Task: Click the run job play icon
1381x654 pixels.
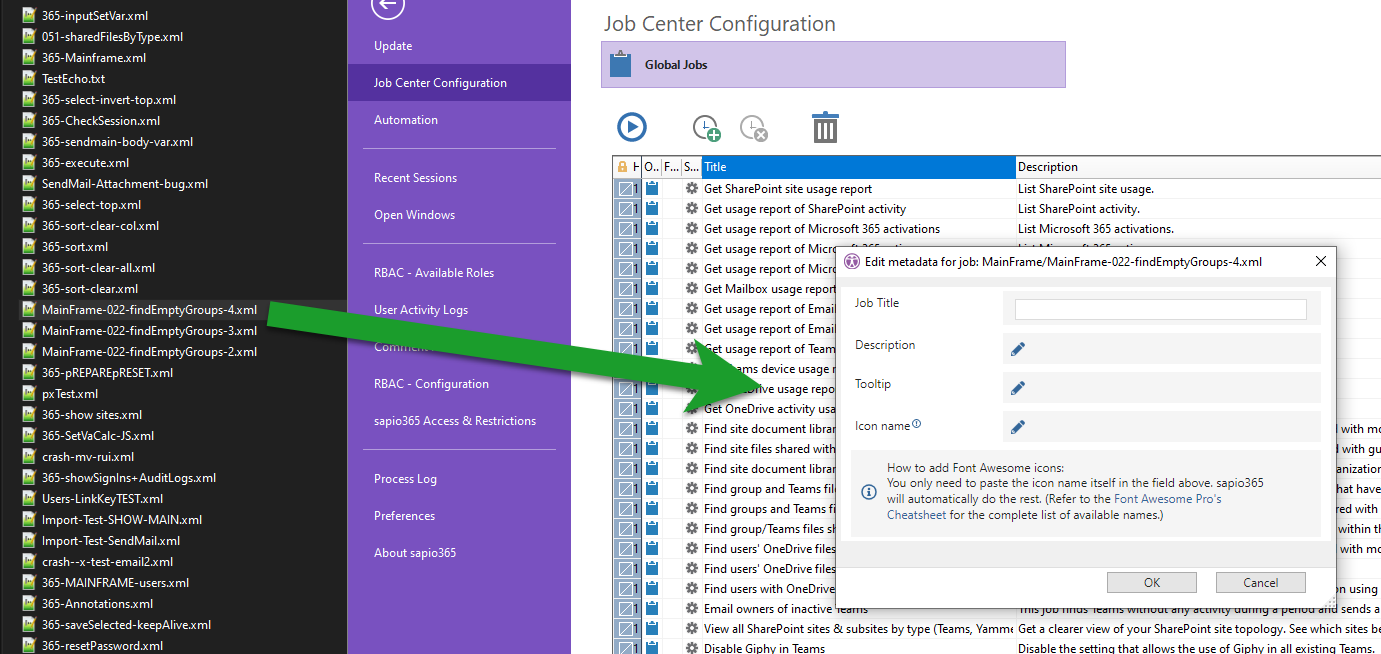Action: [631, 127]
